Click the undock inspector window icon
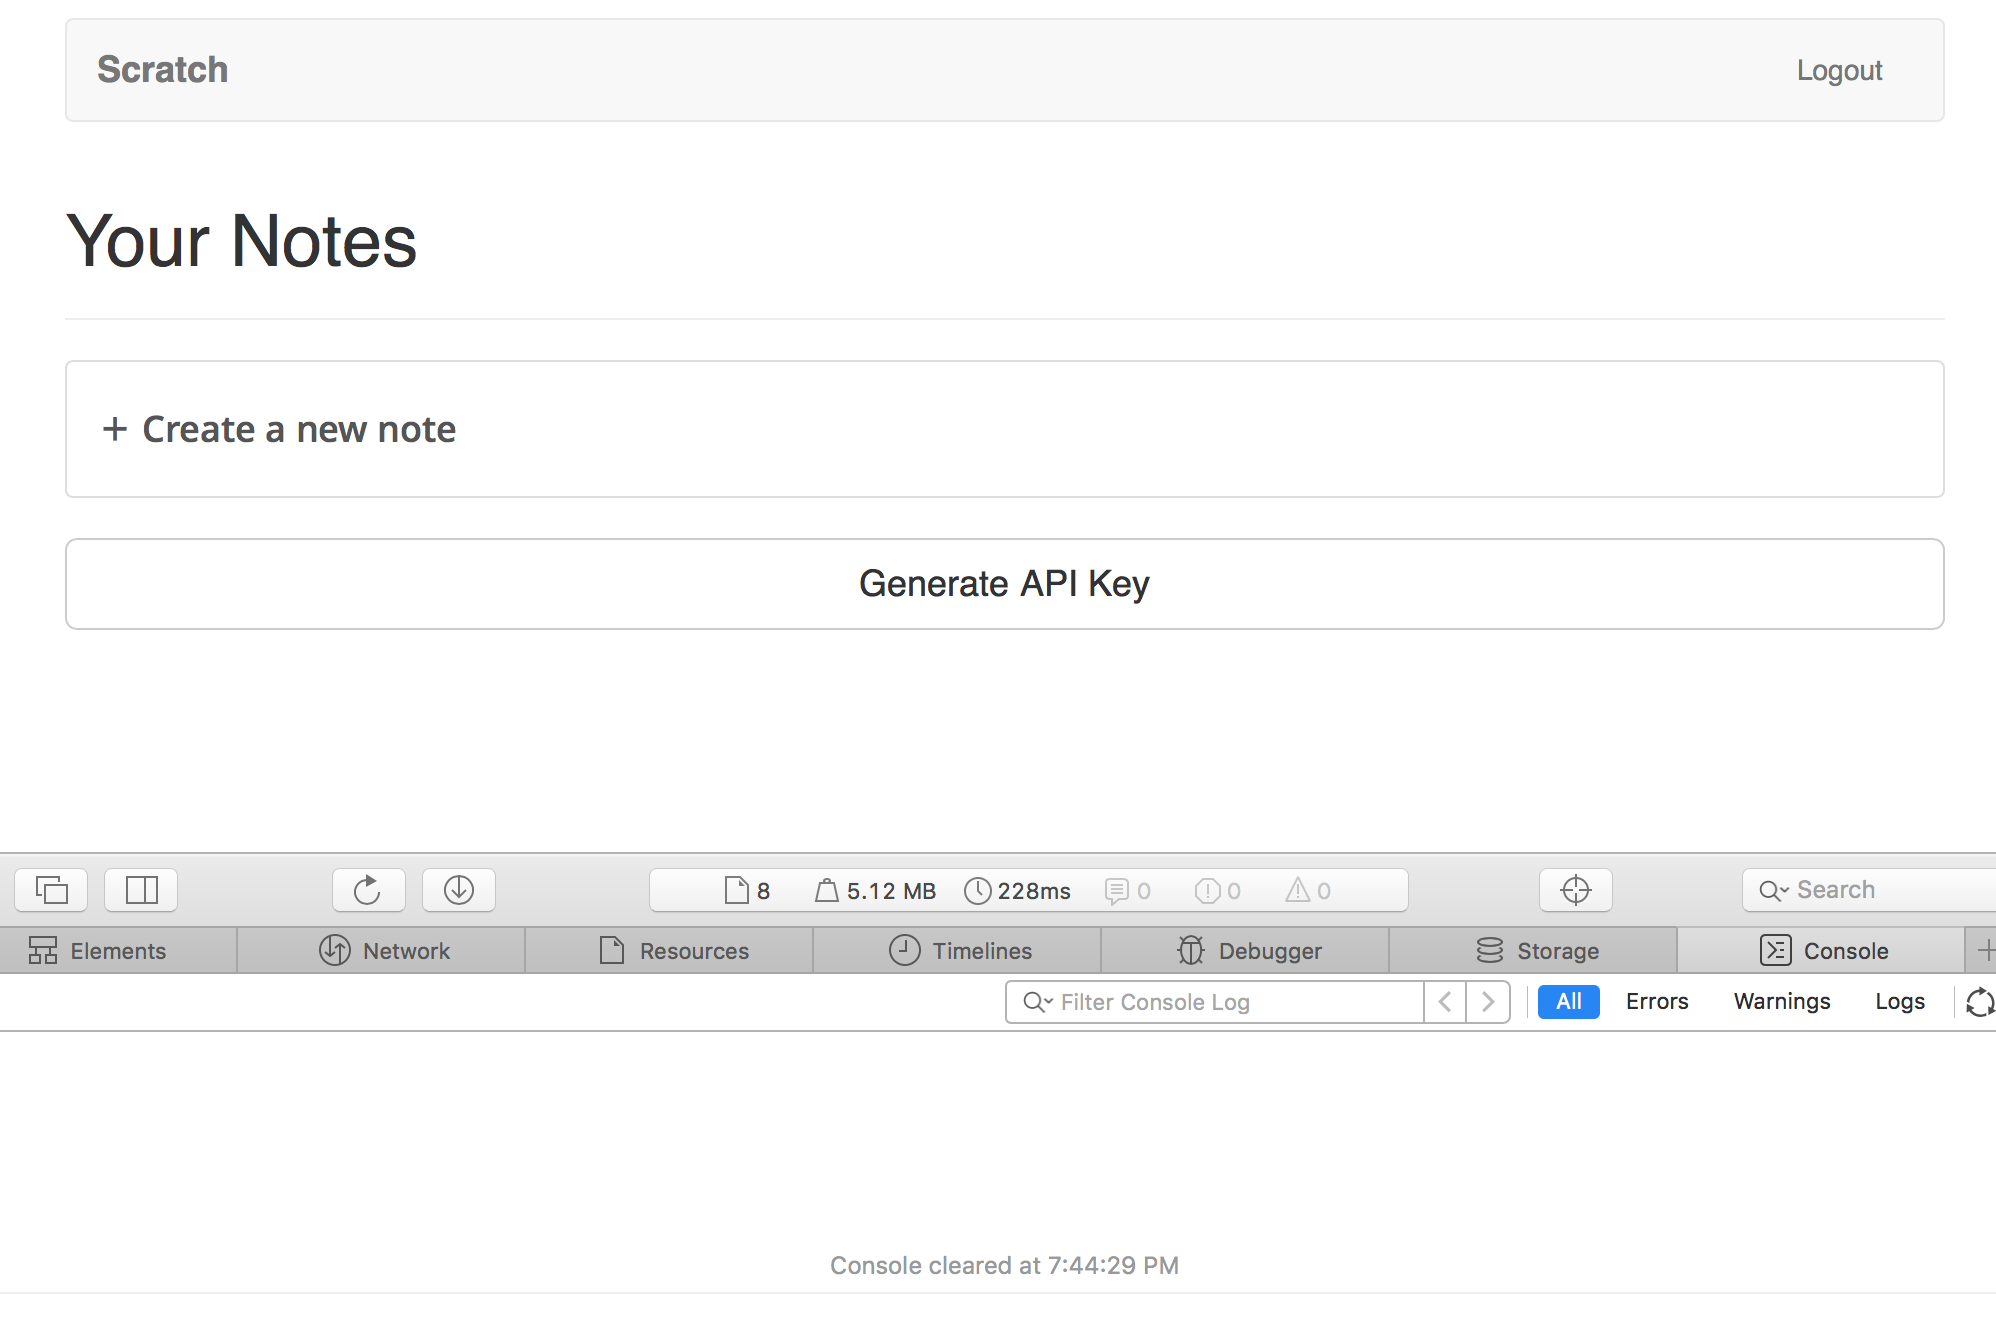Image resolution: width=1996 pixels, height=1340 pixels. click(51, 890)
